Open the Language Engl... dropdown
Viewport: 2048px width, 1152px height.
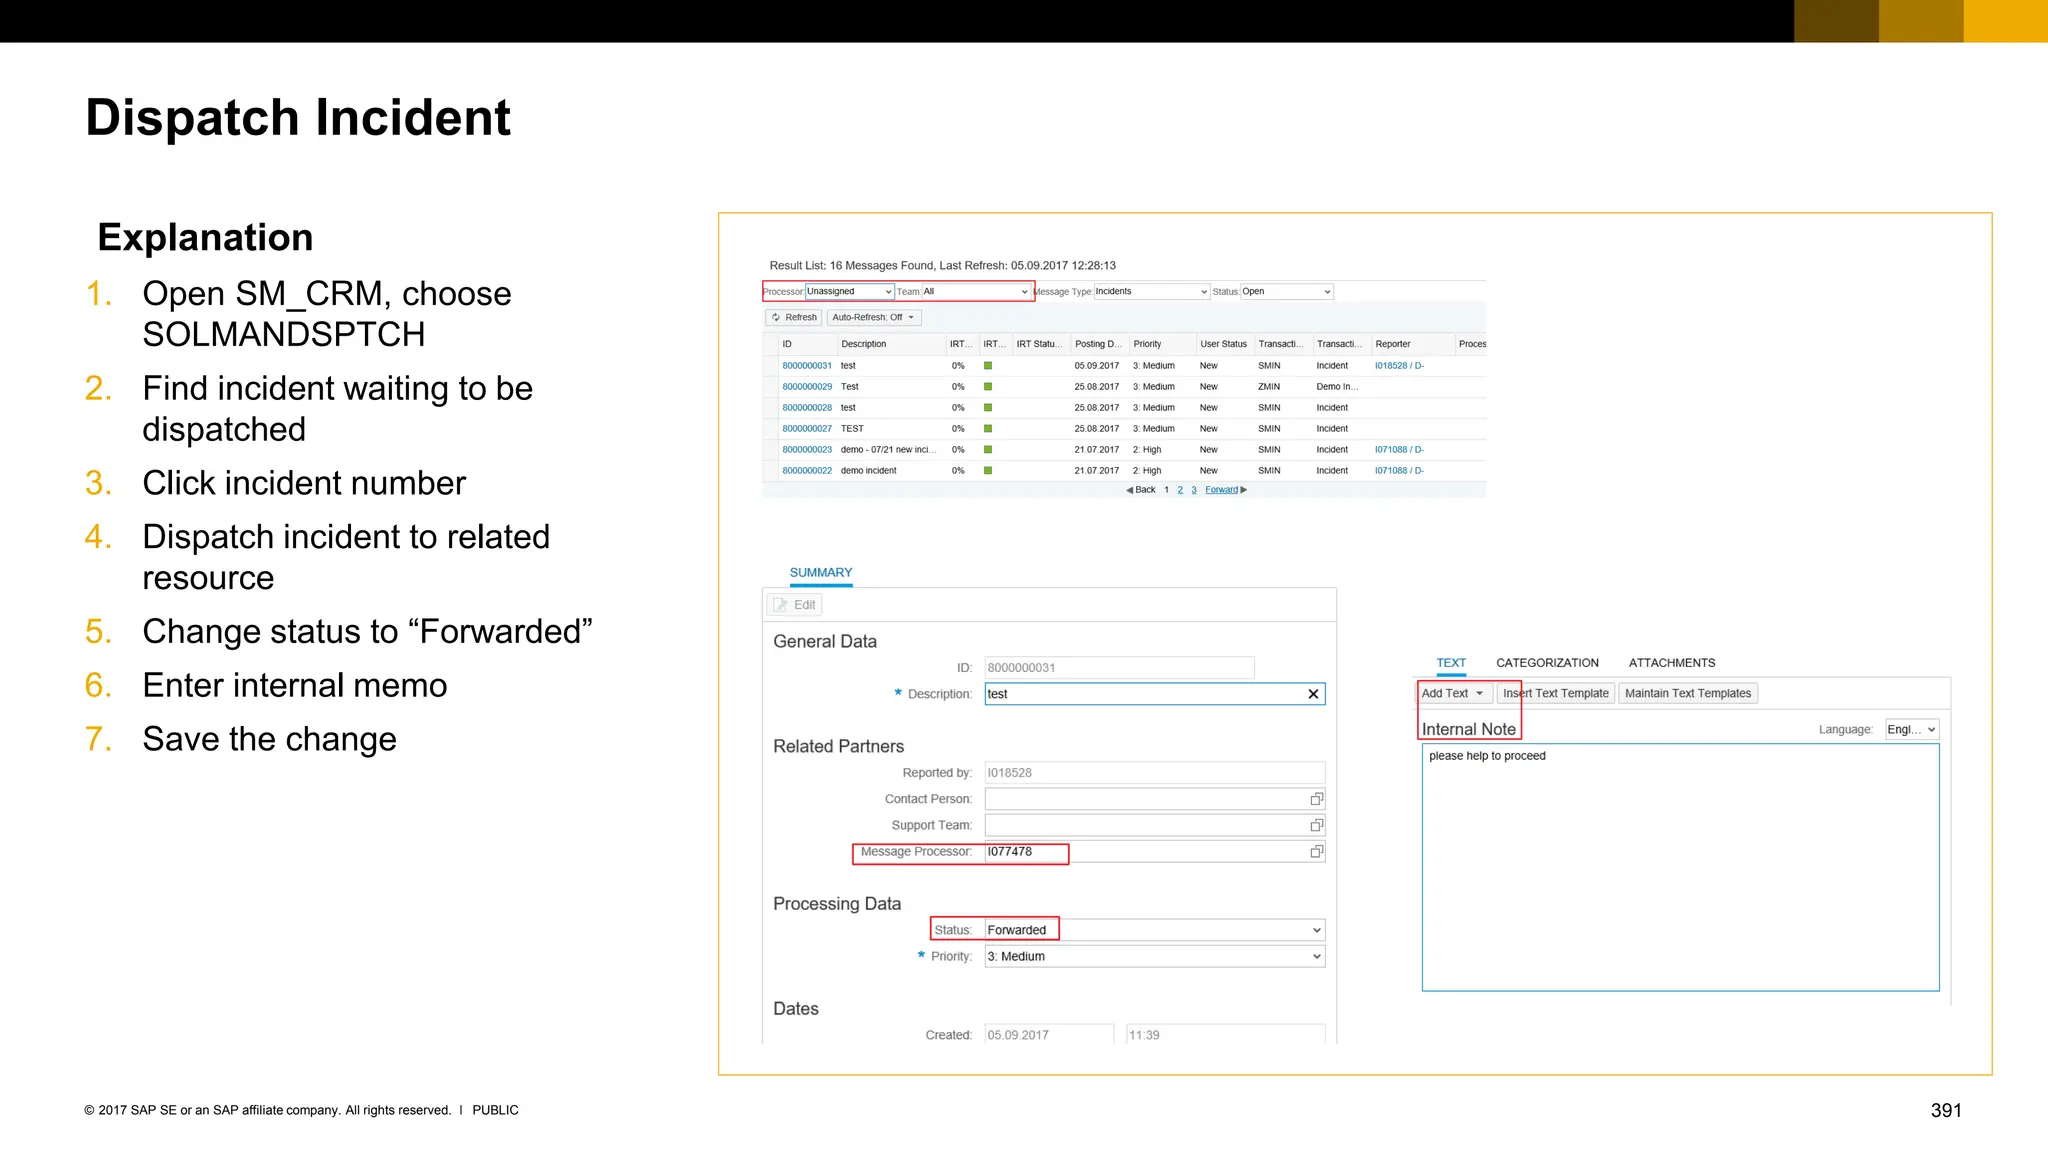1912,730
